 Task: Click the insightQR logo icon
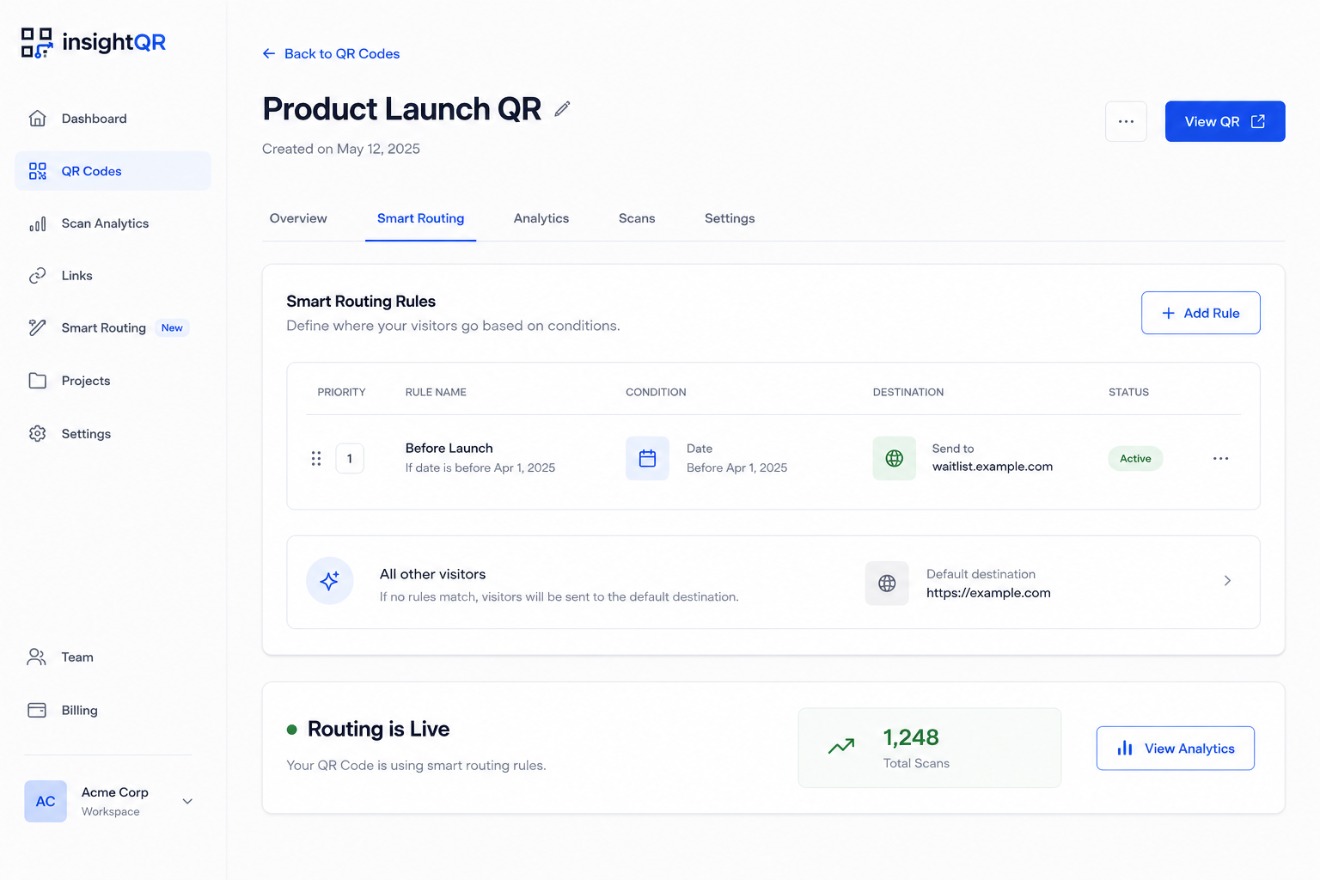(x=37, y=43)
